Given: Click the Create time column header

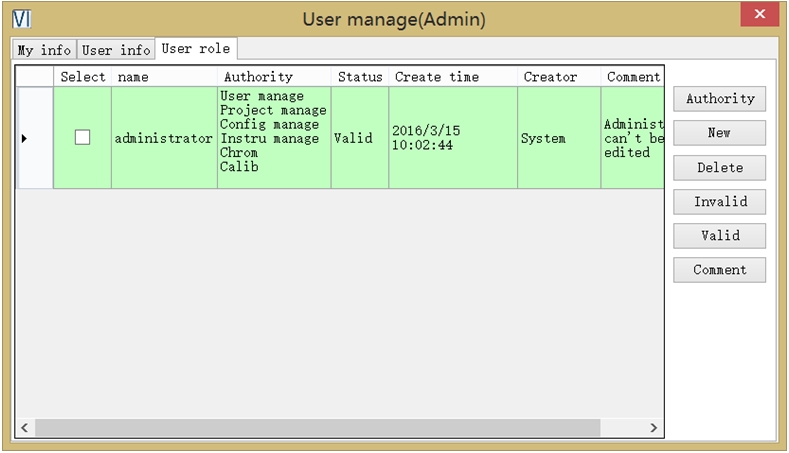Looking at the screenshot, I should [x=437, y=77].
